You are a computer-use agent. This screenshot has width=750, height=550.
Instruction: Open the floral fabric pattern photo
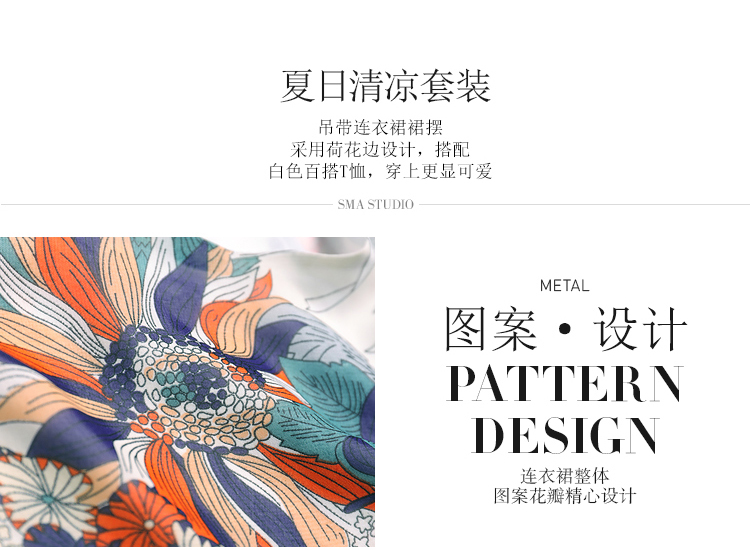point(187,392)
